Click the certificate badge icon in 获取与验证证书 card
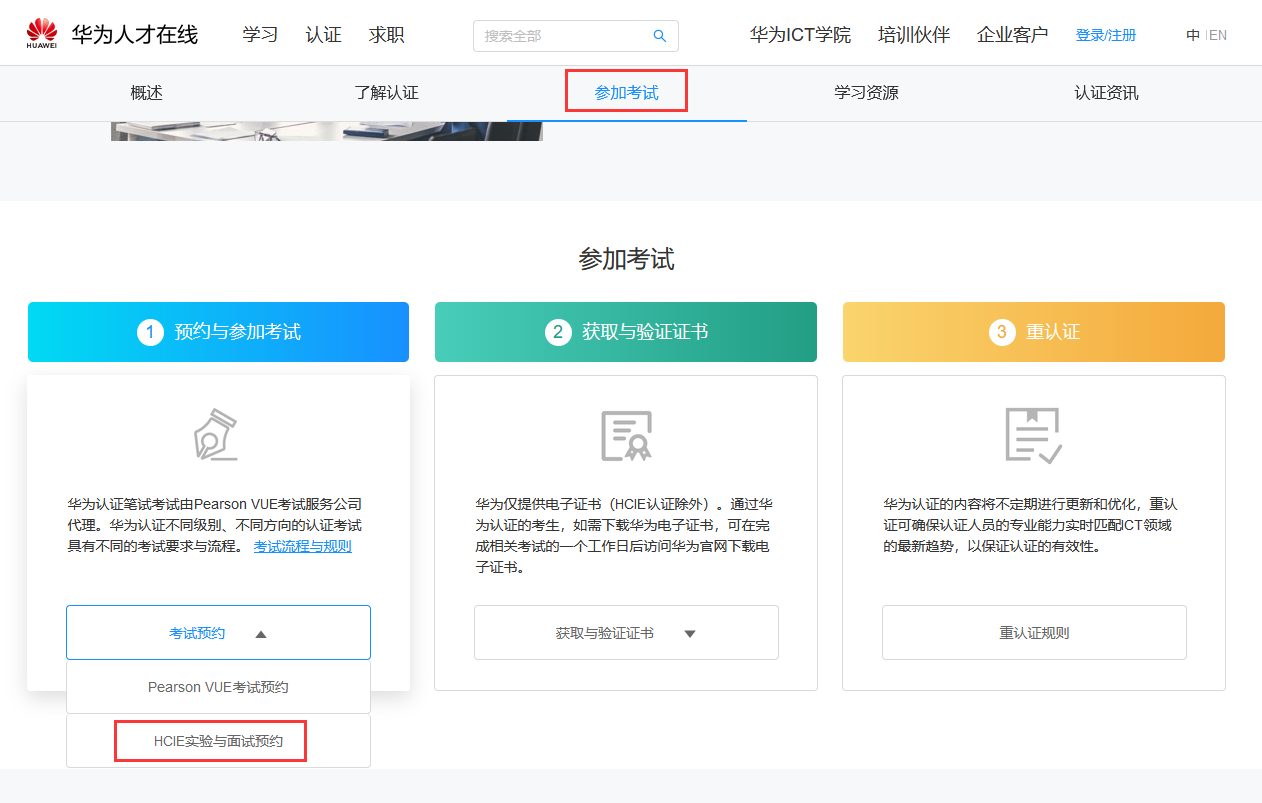1262x803 pixels. [626, 434]
